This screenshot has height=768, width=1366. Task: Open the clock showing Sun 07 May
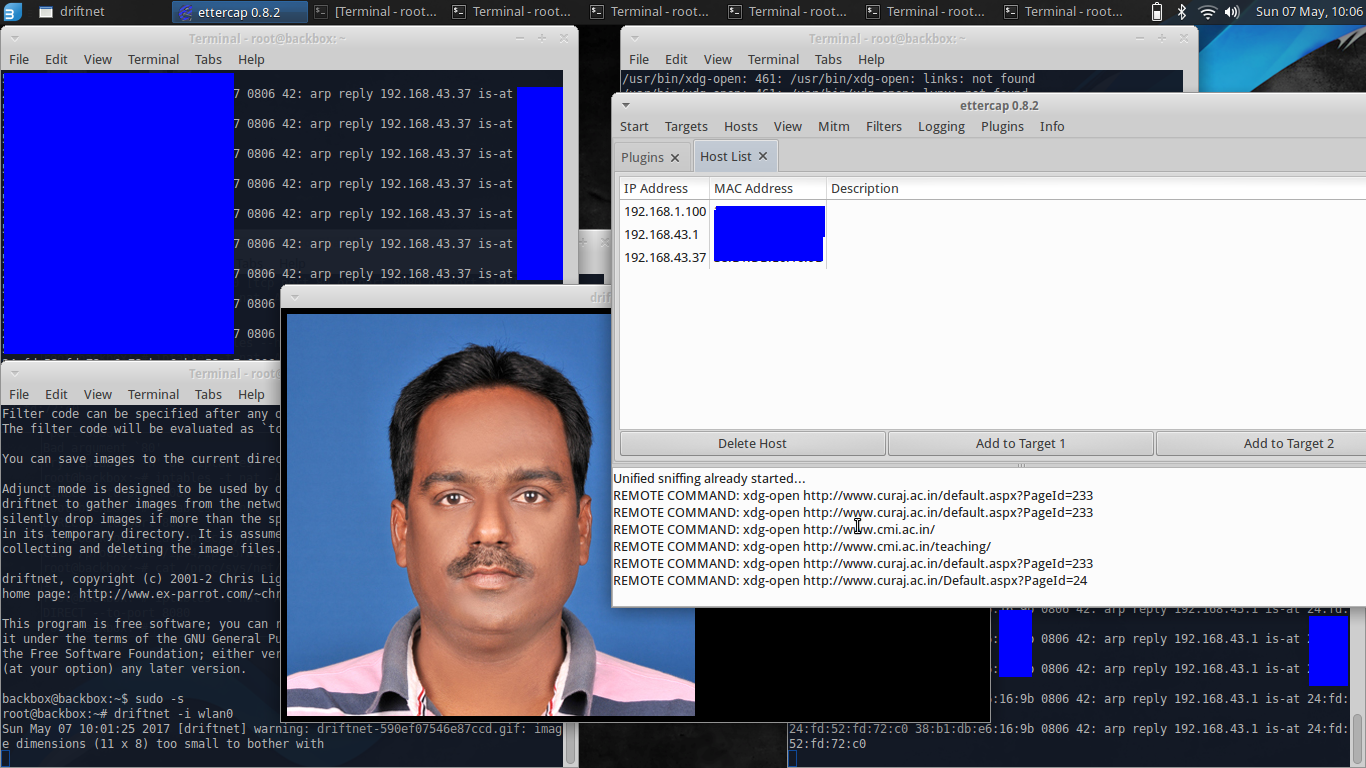point(1309,12)
